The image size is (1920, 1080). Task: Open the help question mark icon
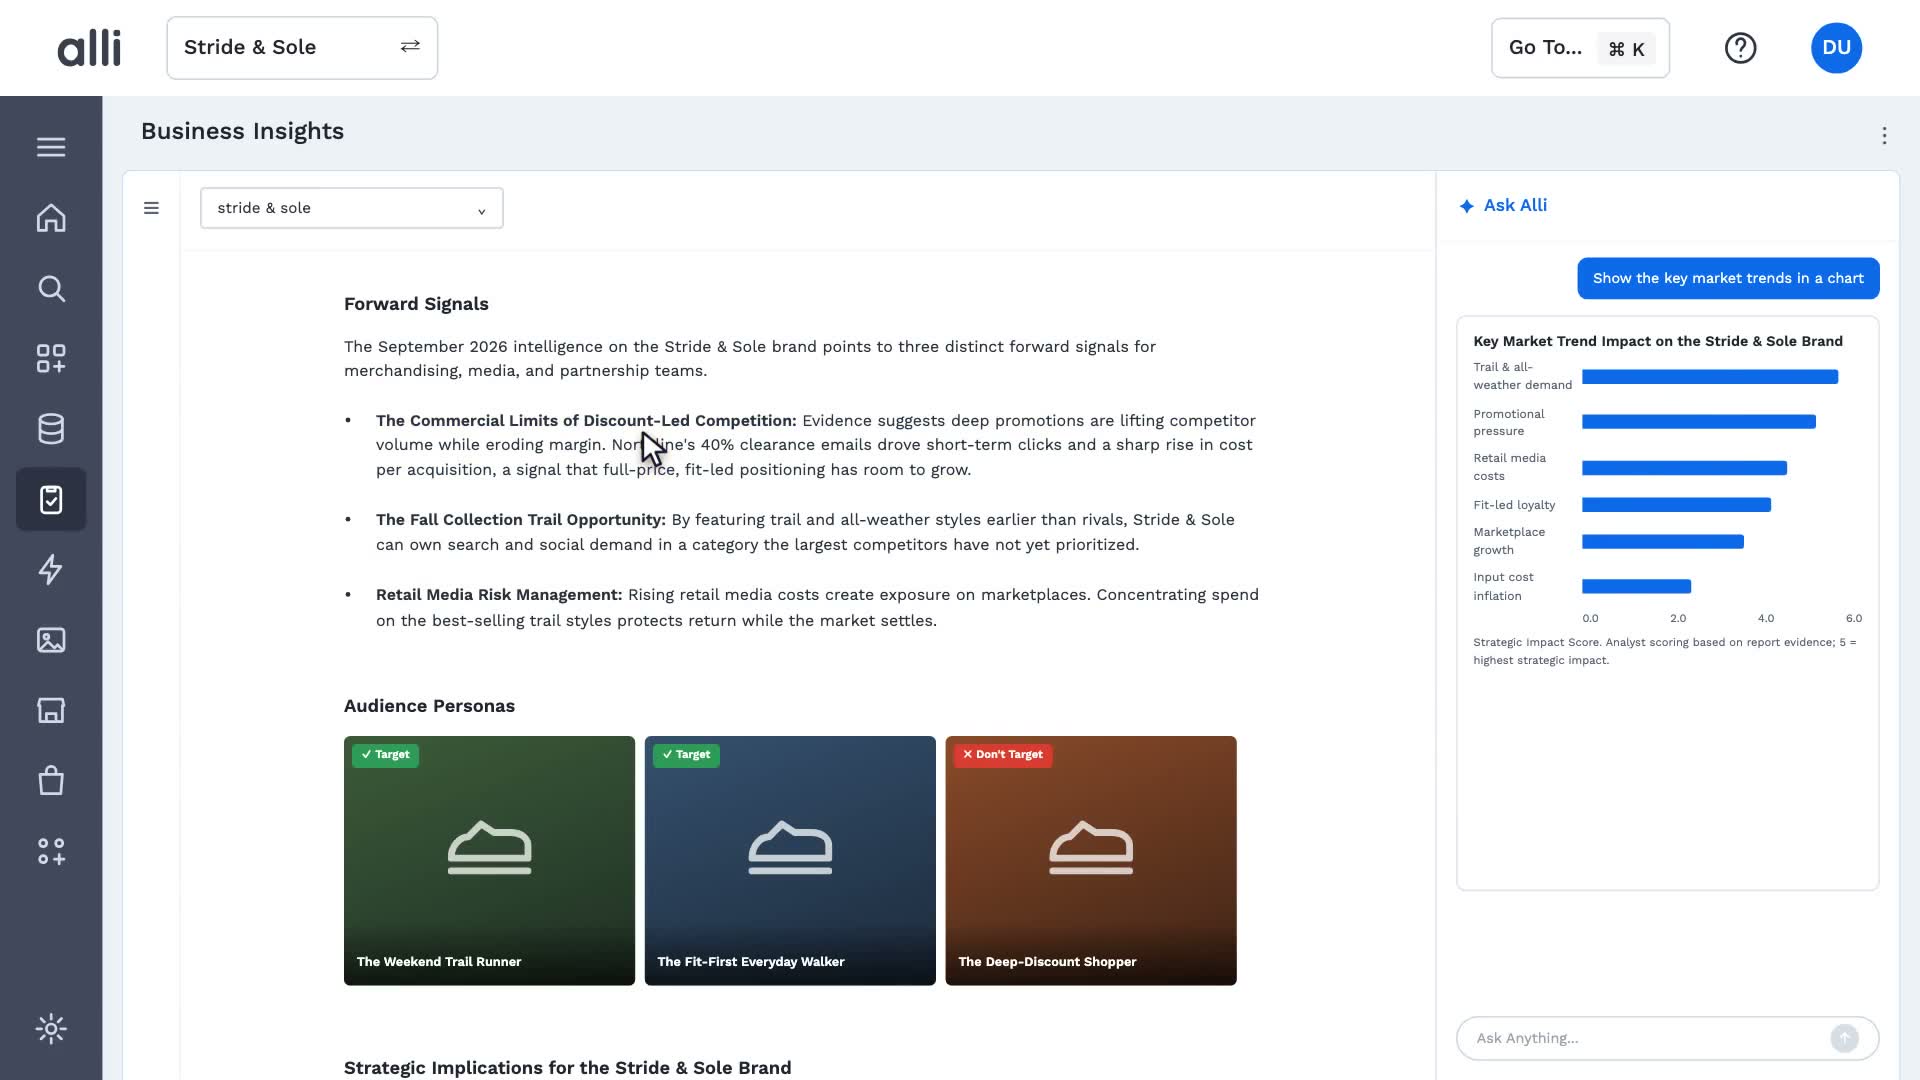point(1740,48)
